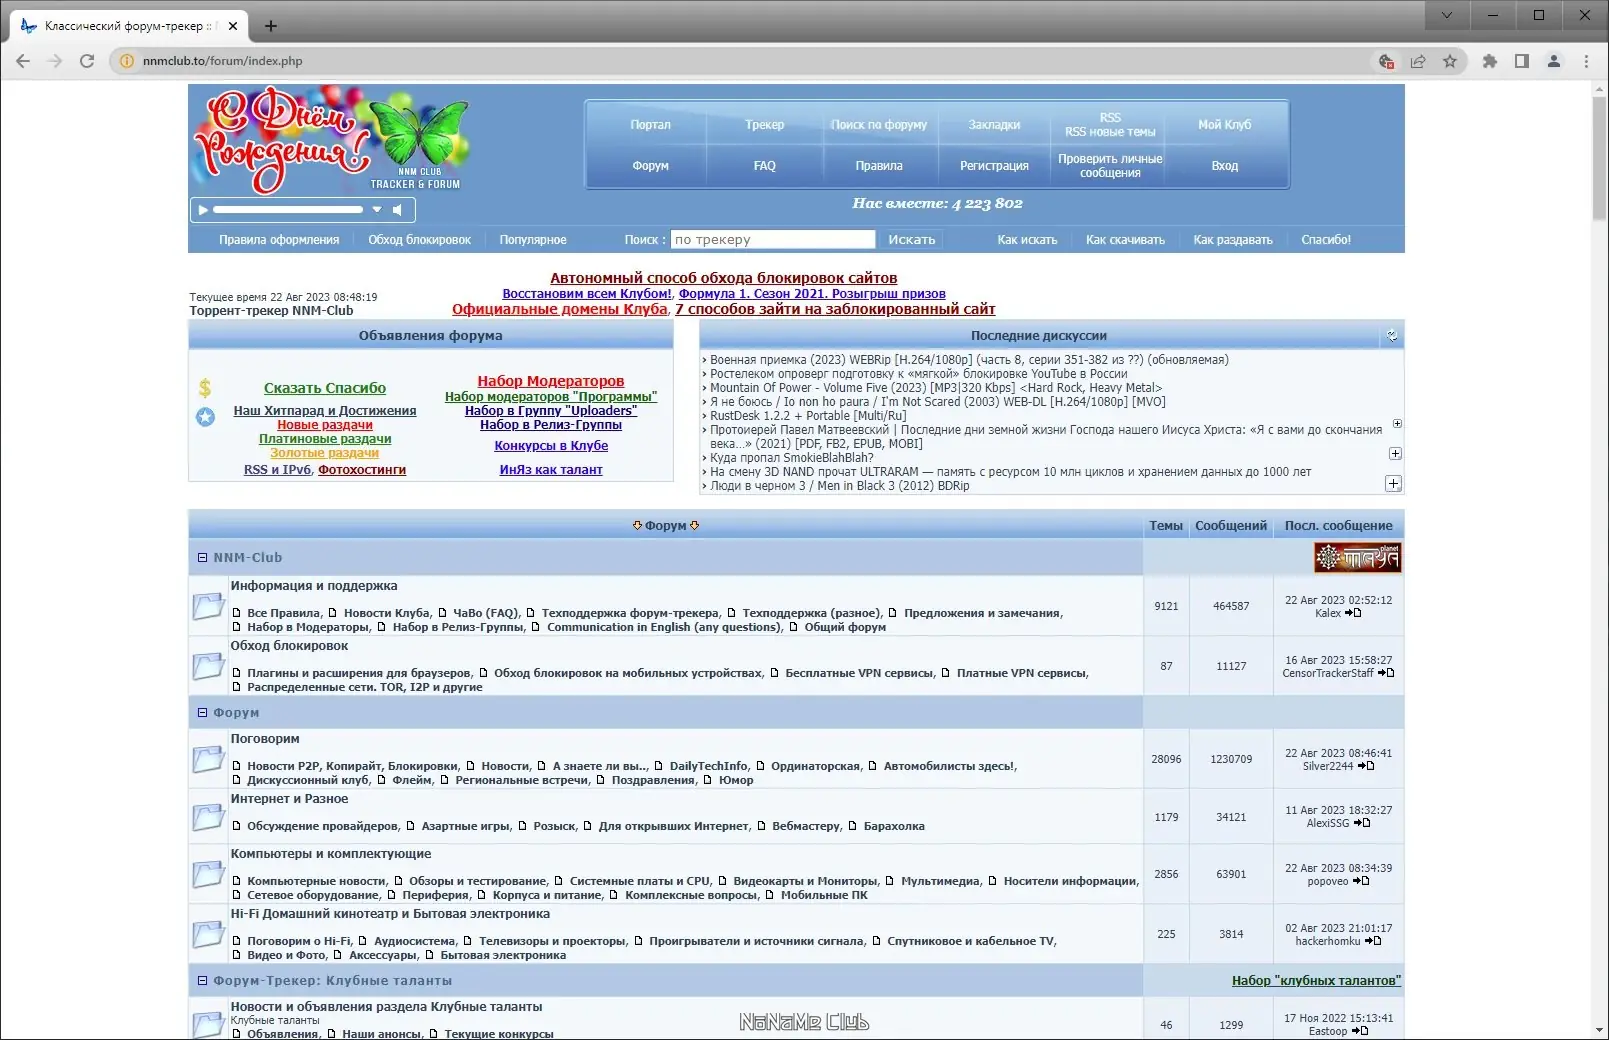Click the middle plus button in discussions panel

(x=1395, y=454)
